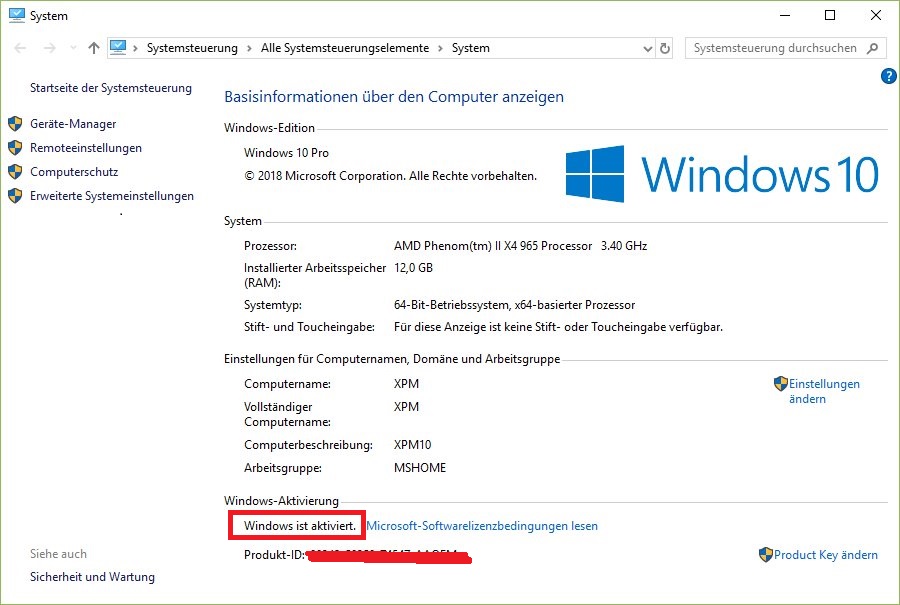The image size is (900, 605).
Task: Click the shield icon beside Einstellungen ändern
Action: (781, 383)
